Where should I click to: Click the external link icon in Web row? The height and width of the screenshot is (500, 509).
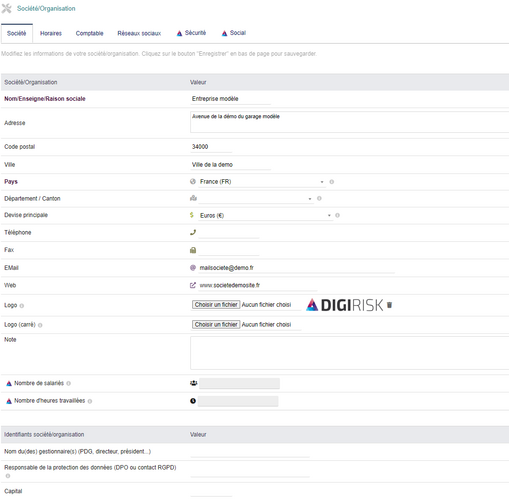193,285
